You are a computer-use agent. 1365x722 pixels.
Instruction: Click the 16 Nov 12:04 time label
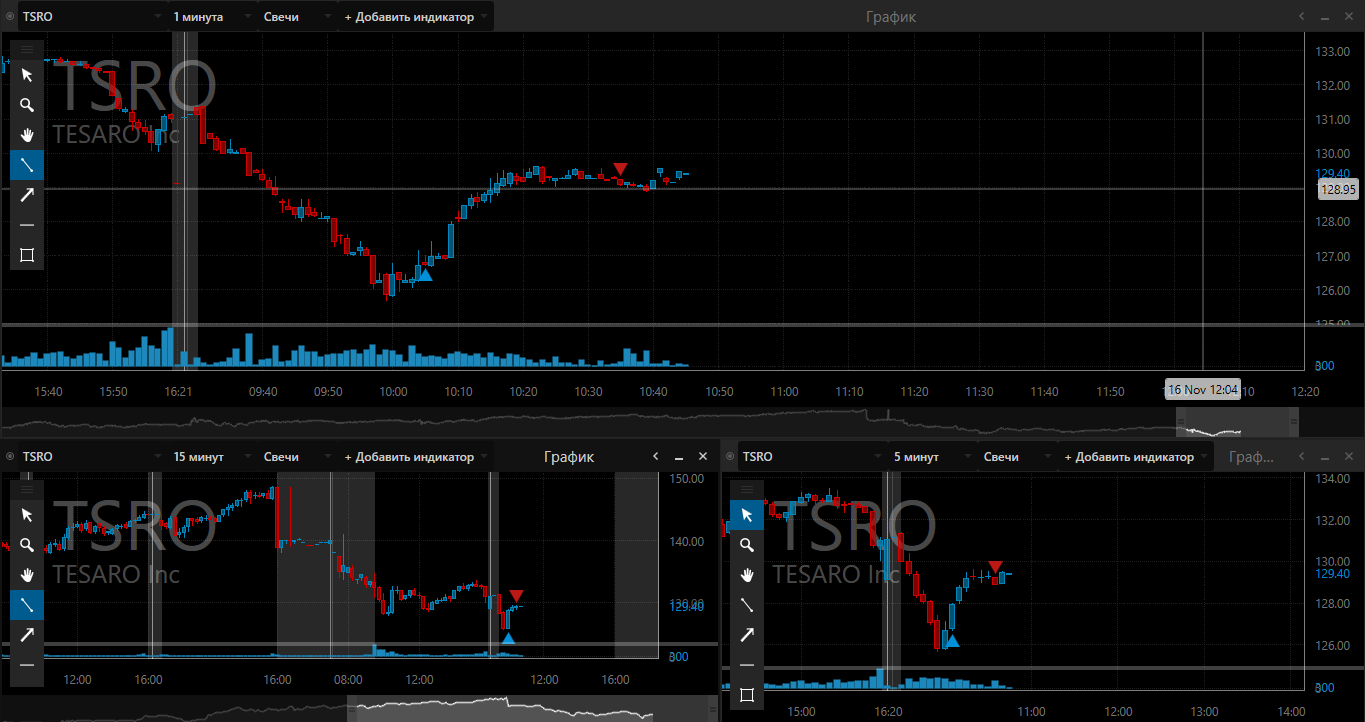pos(1203,391)
